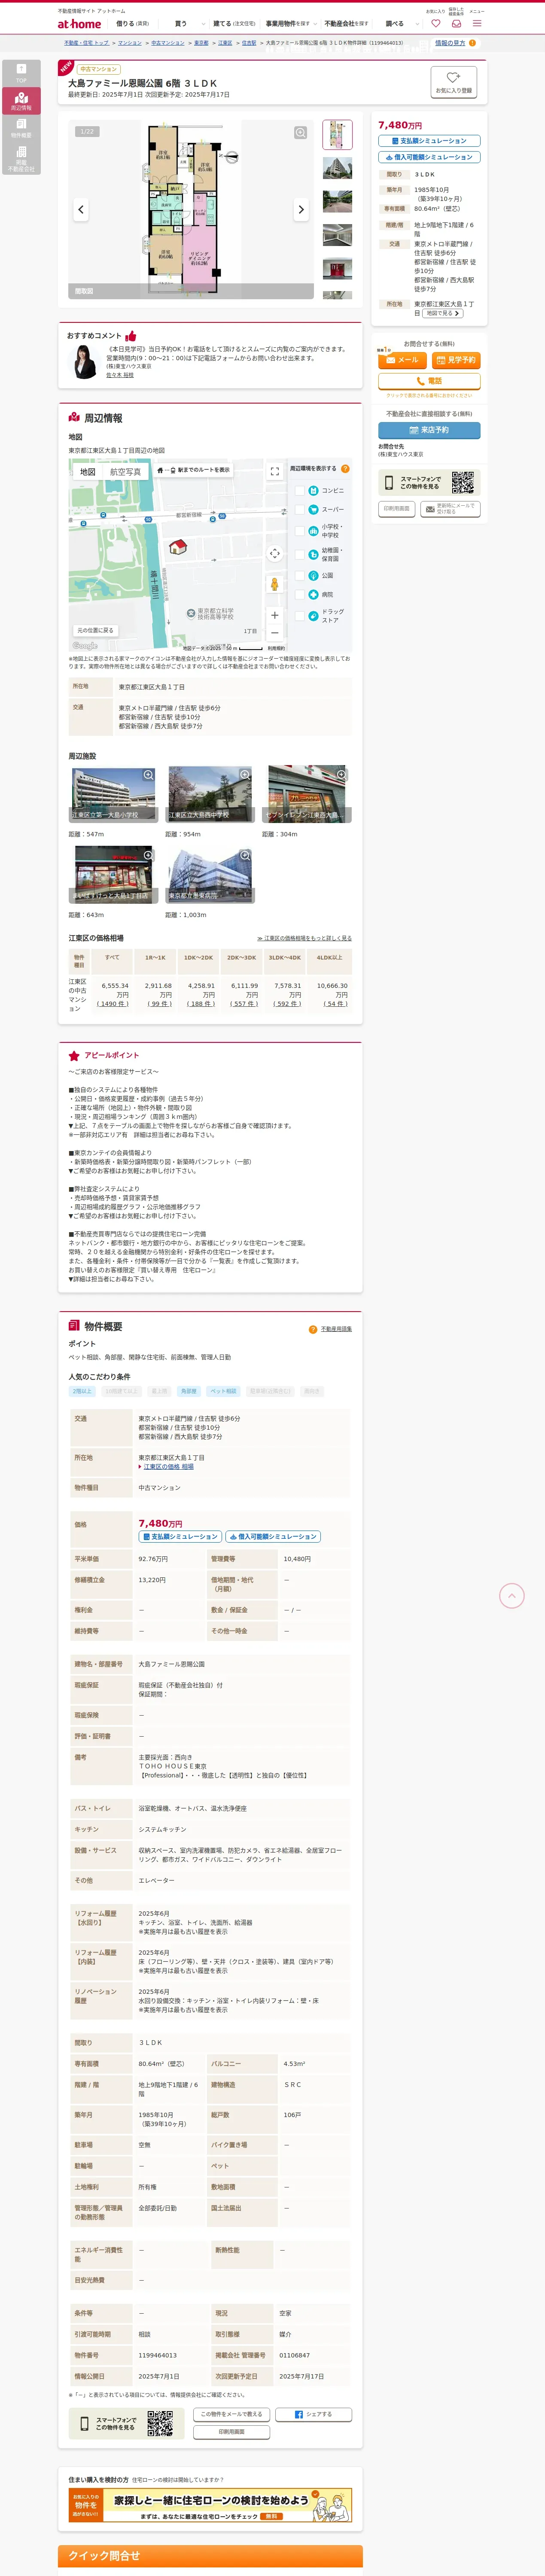Click the 来店予約 button
545x2576 pixels.
click(x=429, y=430)
